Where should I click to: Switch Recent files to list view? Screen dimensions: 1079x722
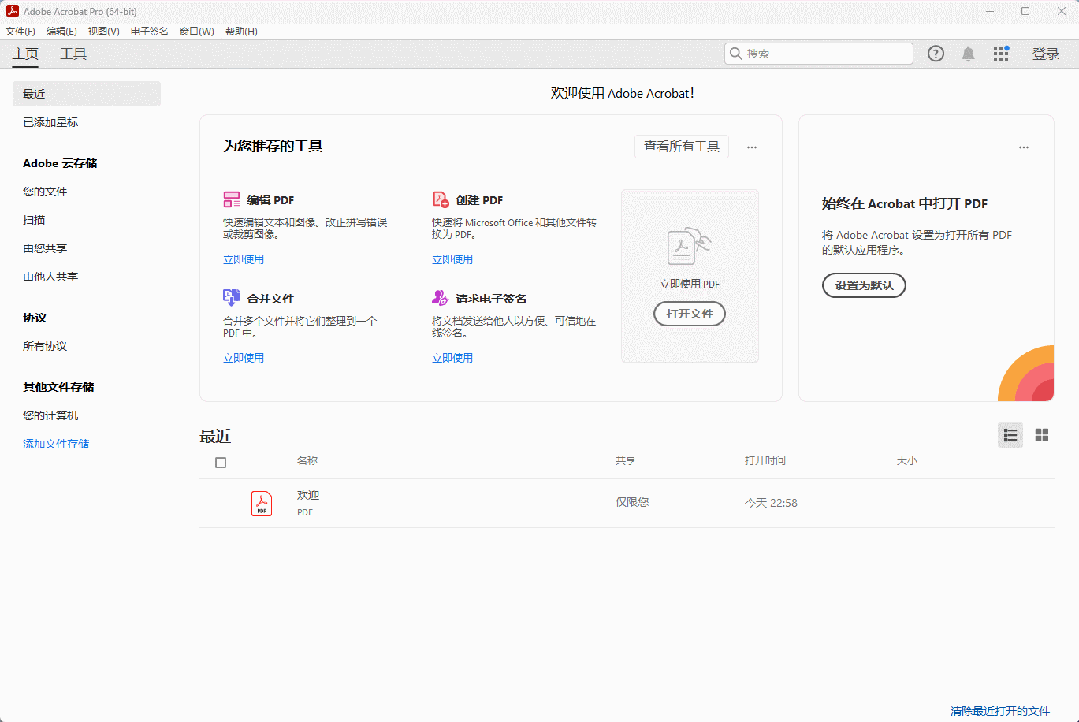pyautogui.click(x=1010, y=435)
